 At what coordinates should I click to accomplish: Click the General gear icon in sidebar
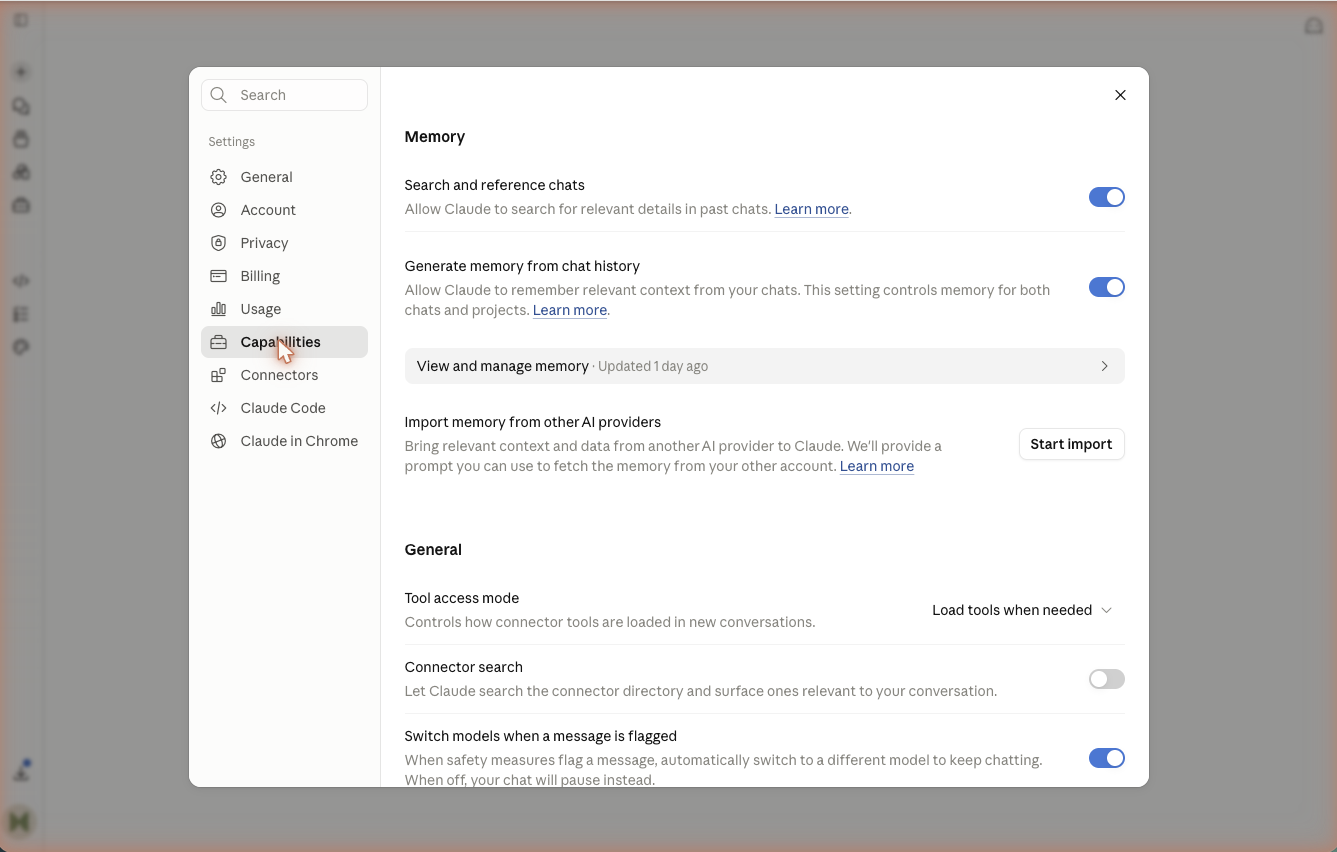click(x=218, y=177)
